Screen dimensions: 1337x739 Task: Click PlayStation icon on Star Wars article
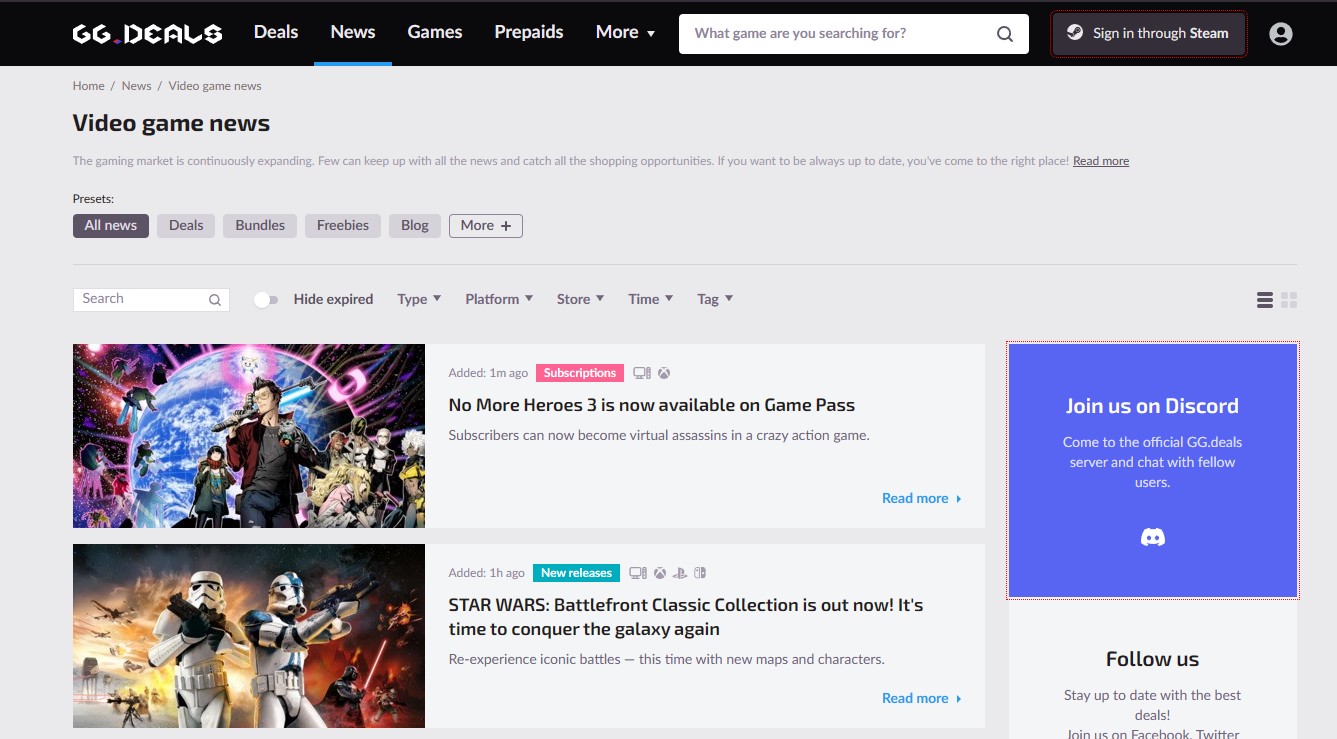coord(680,573)
